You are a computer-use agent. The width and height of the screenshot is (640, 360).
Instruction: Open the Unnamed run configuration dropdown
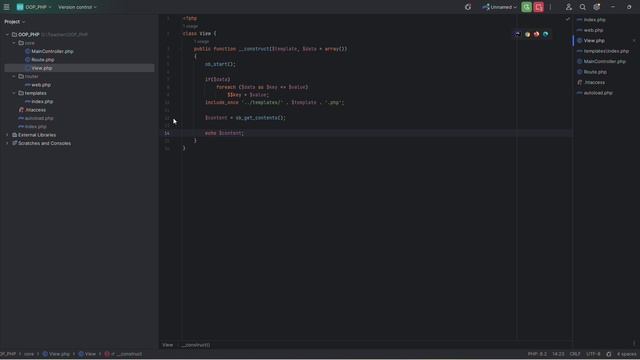pos(499,7)
